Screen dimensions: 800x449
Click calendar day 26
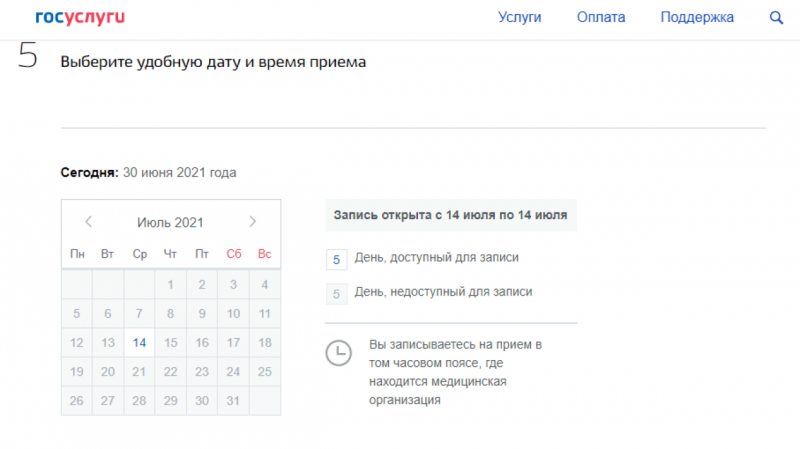point(77,401)
